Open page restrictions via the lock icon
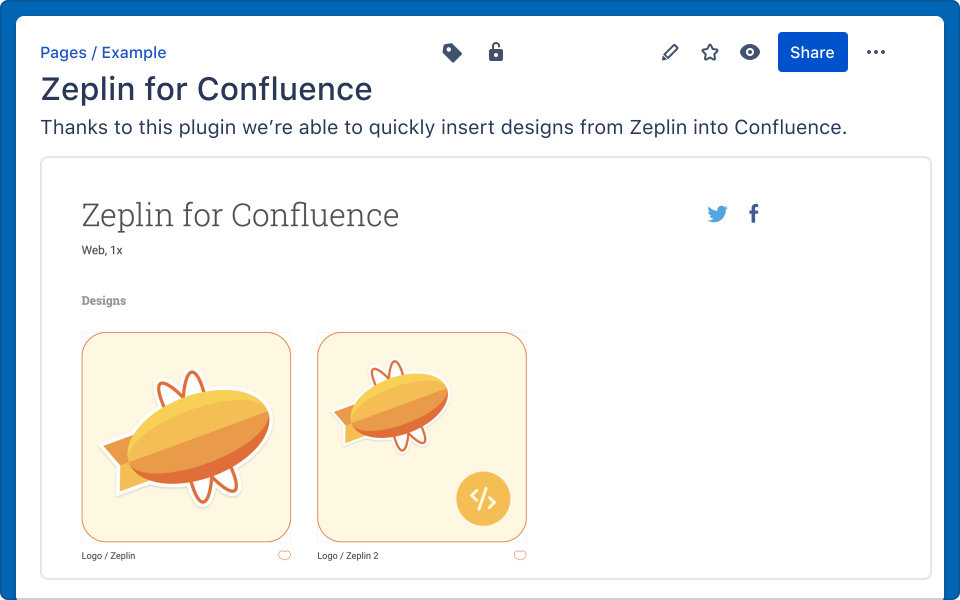The width and height of the screenshot is (960, 600). tap(496, 52)
